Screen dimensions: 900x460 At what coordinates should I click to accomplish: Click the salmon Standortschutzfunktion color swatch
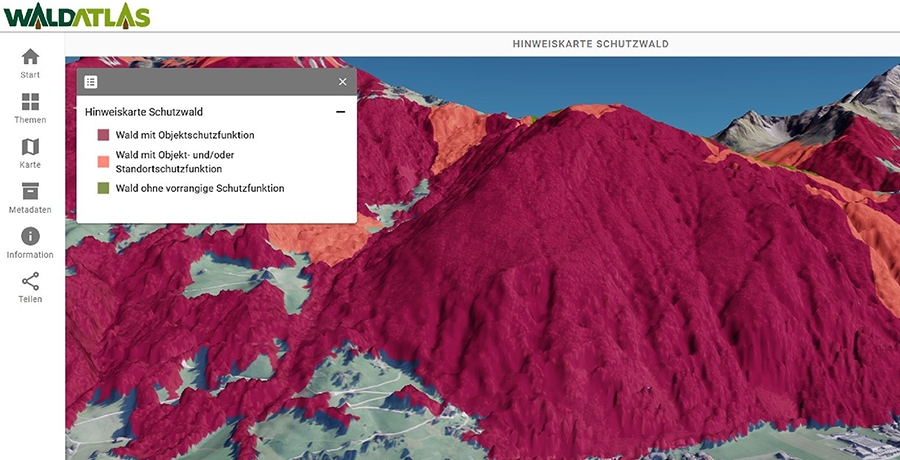[102, 161]
